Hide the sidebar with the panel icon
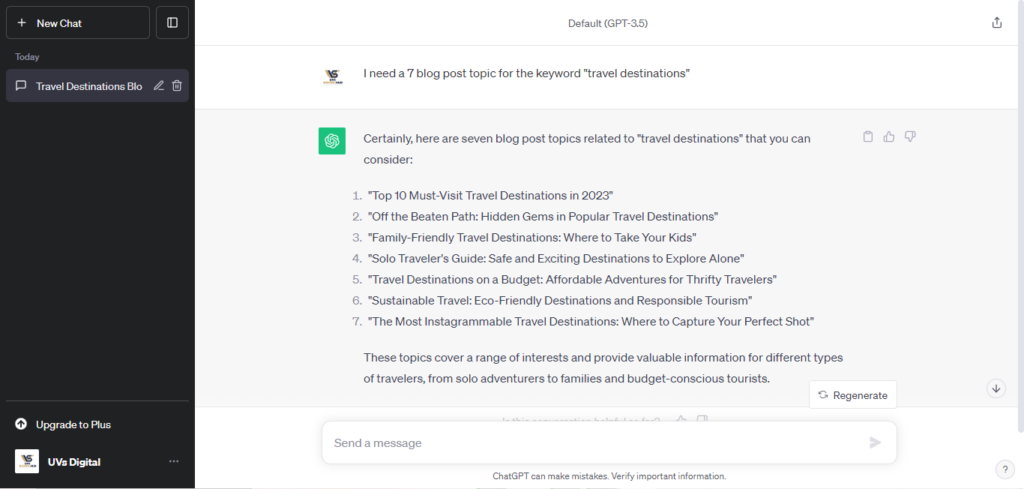1024x489 pixels. coord(172,23)
